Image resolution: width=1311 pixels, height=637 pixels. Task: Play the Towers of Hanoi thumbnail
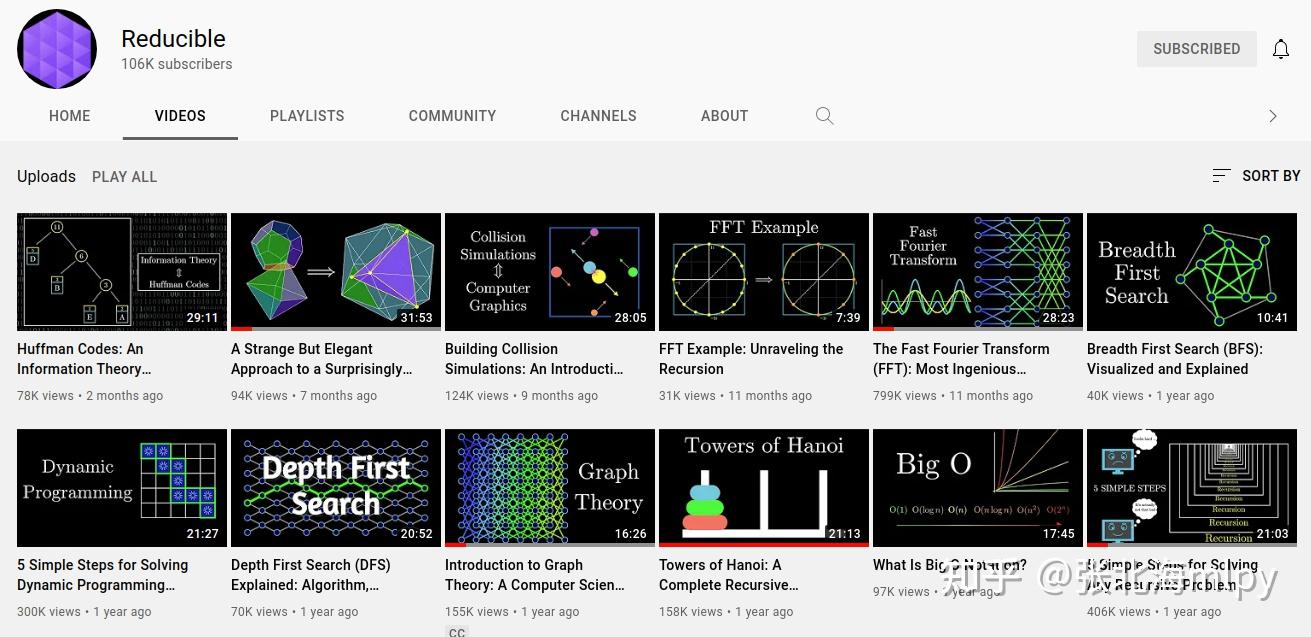coord(763,487)
